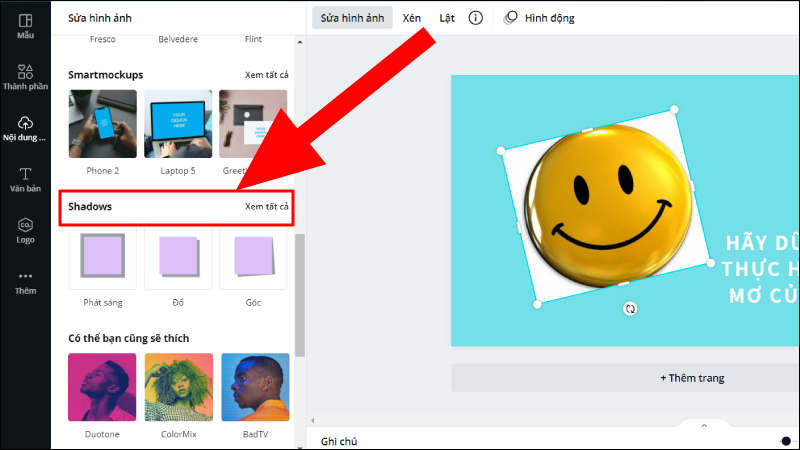800x450 pixels.
Task: Click Xem tất cả next to Shadows
Action: coord(266,207)
